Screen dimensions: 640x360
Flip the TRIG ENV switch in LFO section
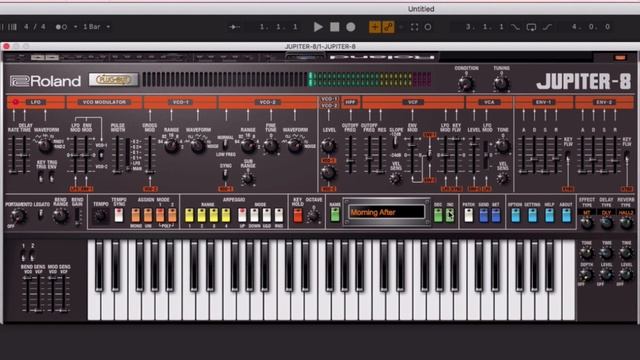pyautogui.click(x=52, y=177)
